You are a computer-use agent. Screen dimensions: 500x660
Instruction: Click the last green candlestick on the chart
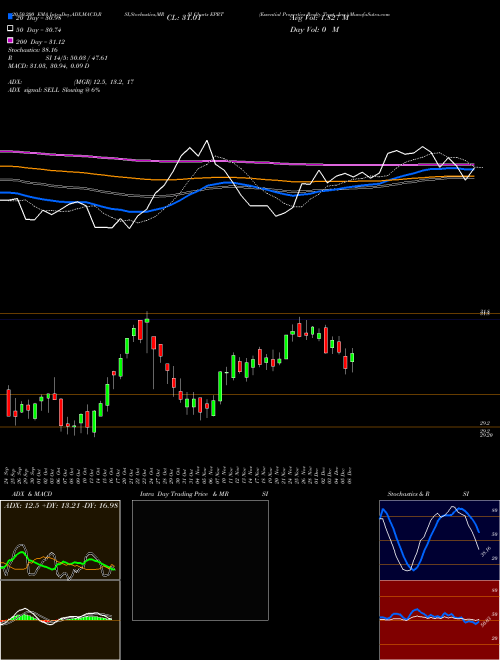[x=352, y=358]
